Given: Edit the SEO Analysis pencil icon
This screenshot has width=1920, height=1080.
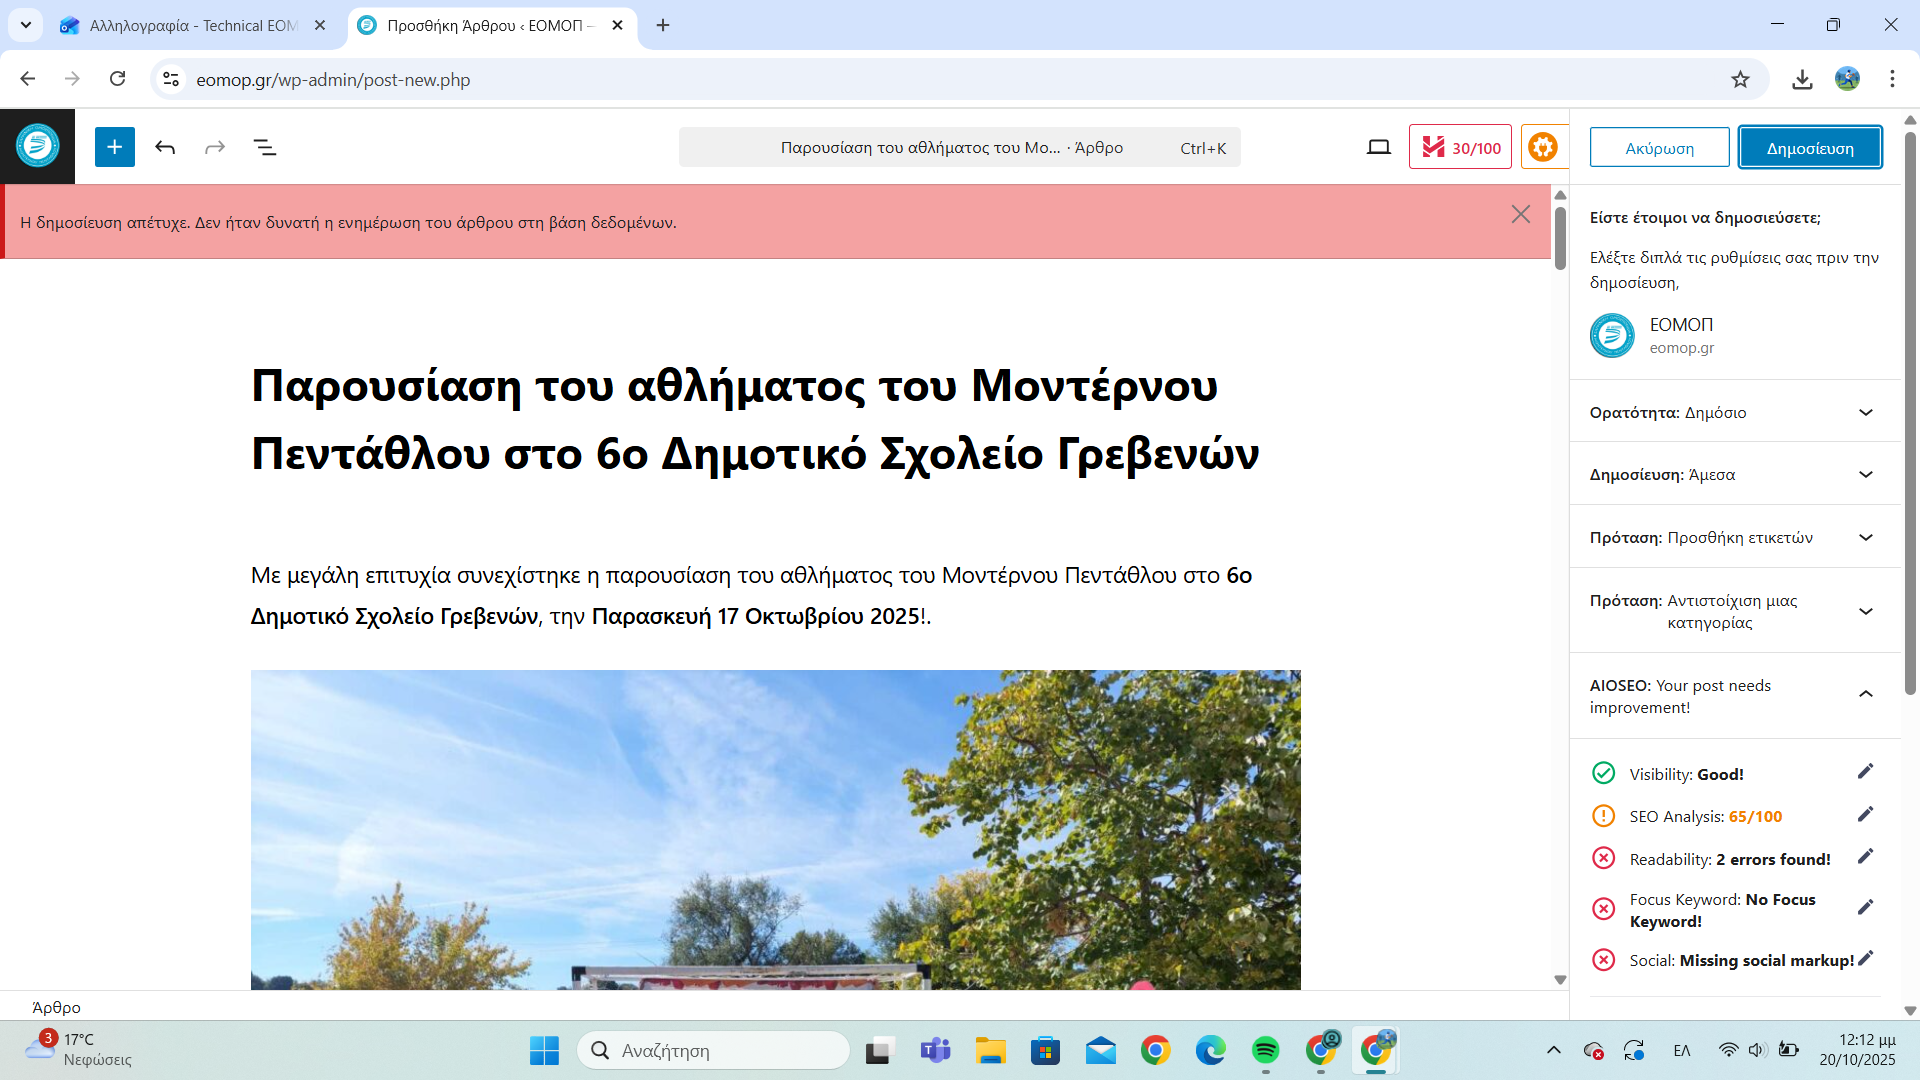Looking at the screenshot, I should point(1865,814).
